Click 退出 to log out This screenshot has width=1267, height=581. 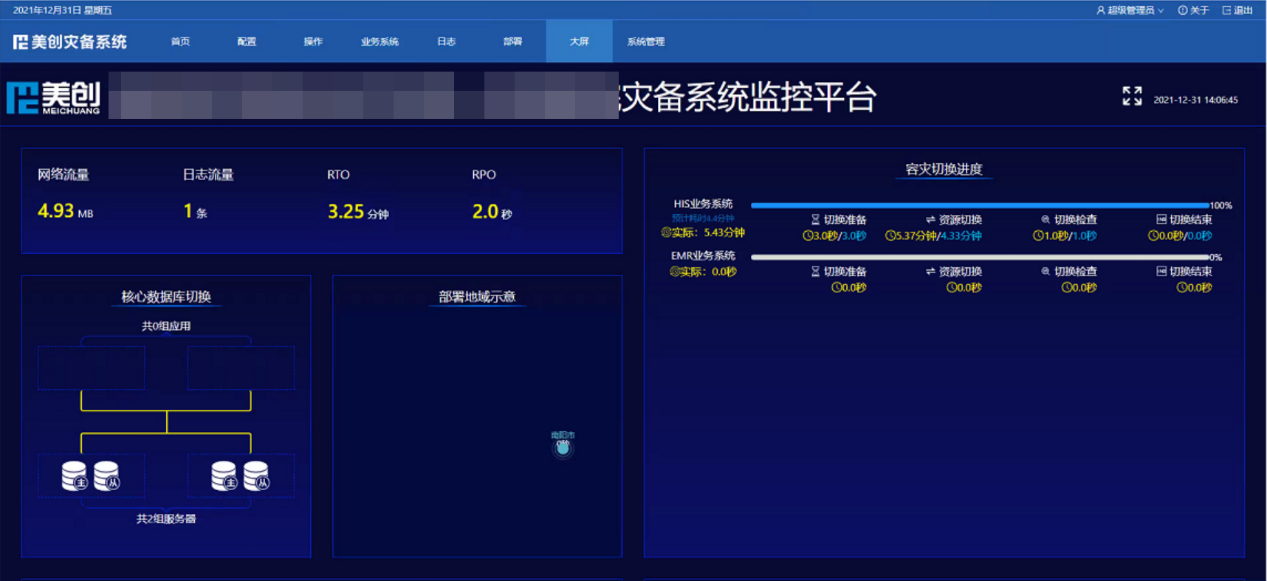[1238, 10]
